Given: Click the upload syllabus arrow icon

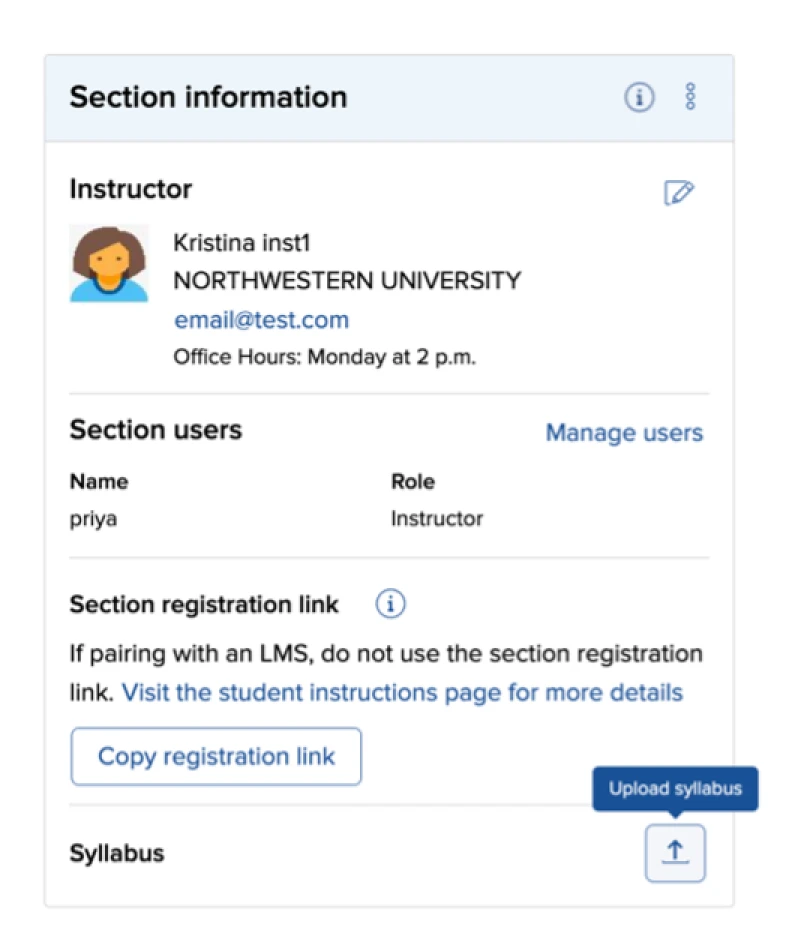Looking at the screenshot, I should [x=675, y=852].
